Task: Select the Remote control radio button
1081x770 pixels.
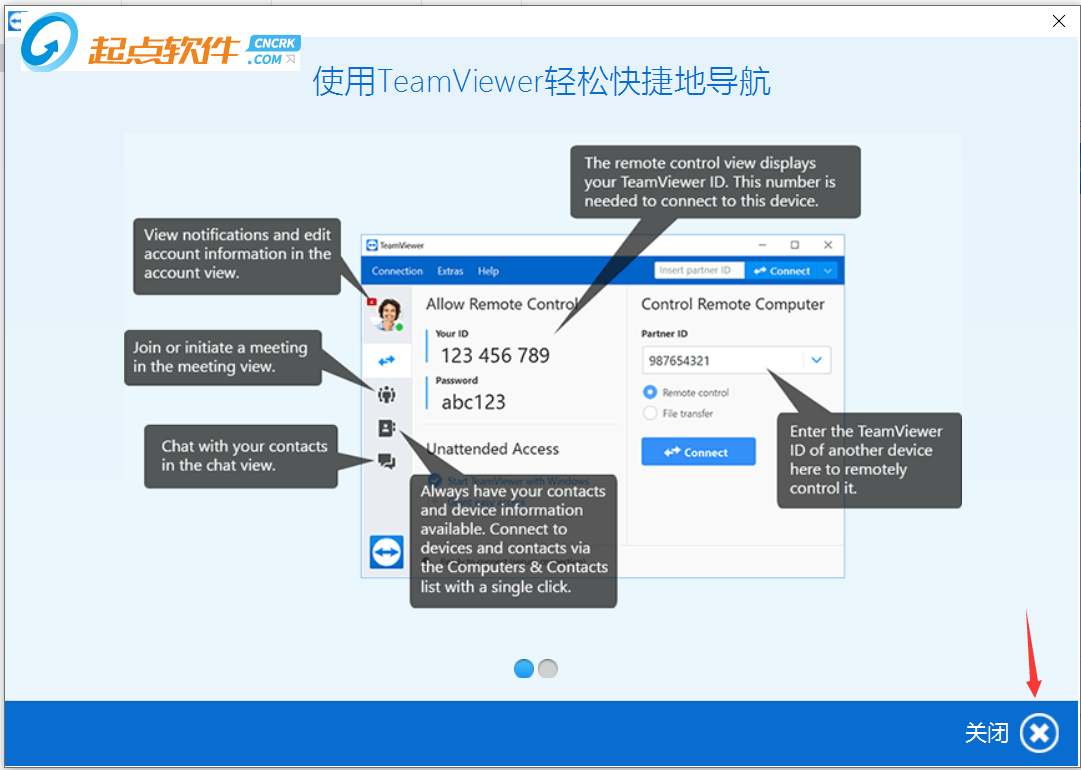Action: pyautogui.click(x=649, y=392)
